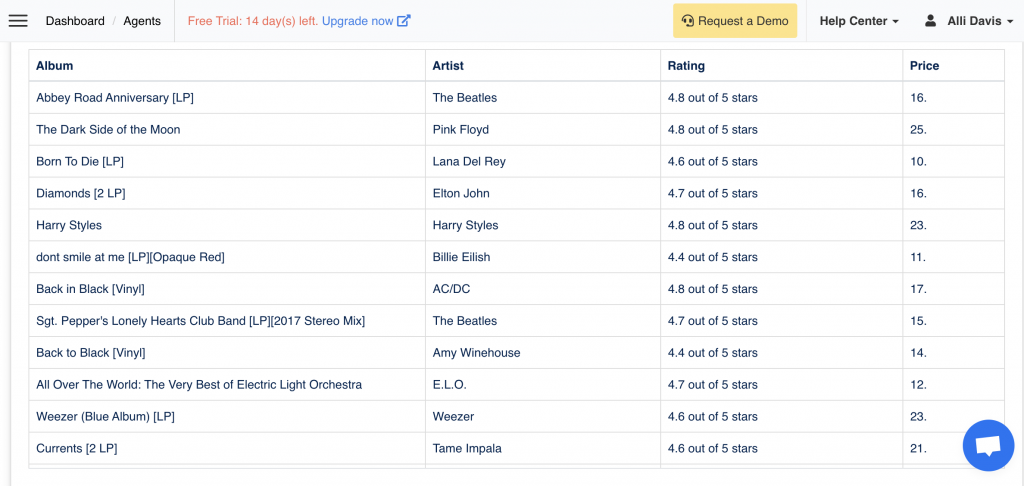Click the Price column header
The image size is (1024, 486).
tap(924, 66)
